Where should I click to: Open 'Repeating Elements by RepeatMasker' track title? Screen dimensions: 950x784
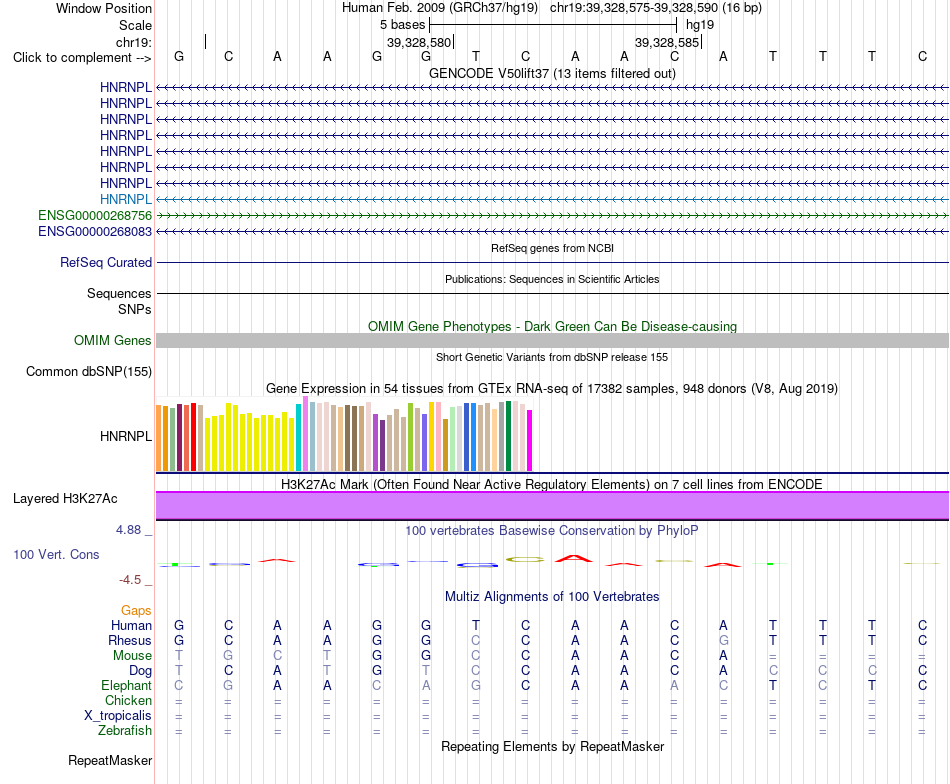tap(552, 746)
